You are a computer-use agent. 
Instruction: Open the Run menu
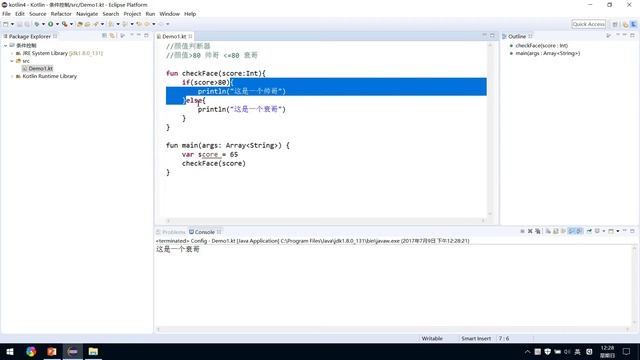[x=150, y=14]
